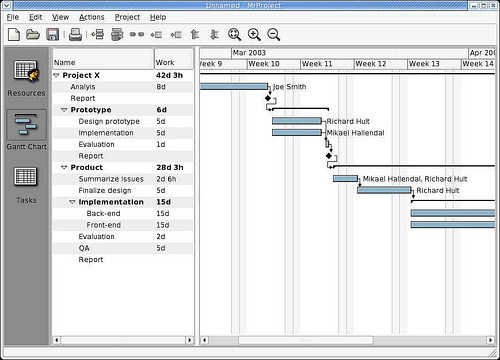The height and width of the screenshot is (360, 500).
Task: Click the Week 12 timeline header
Action: [381, 64]
